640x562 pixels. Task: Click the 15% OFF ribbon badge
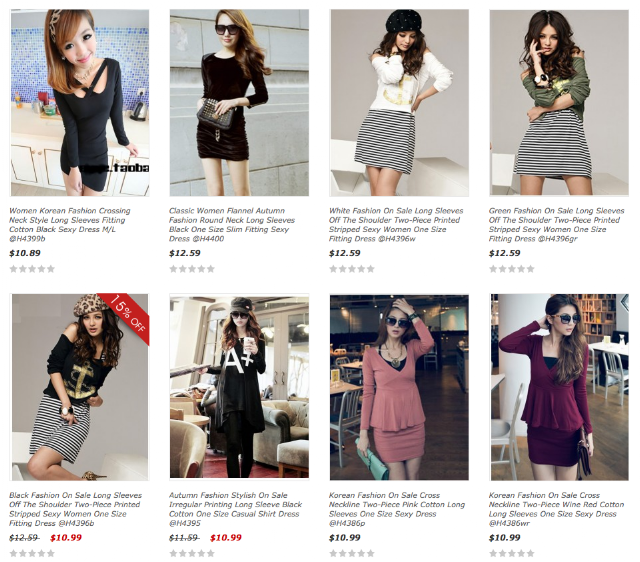[x=130, y=315]
